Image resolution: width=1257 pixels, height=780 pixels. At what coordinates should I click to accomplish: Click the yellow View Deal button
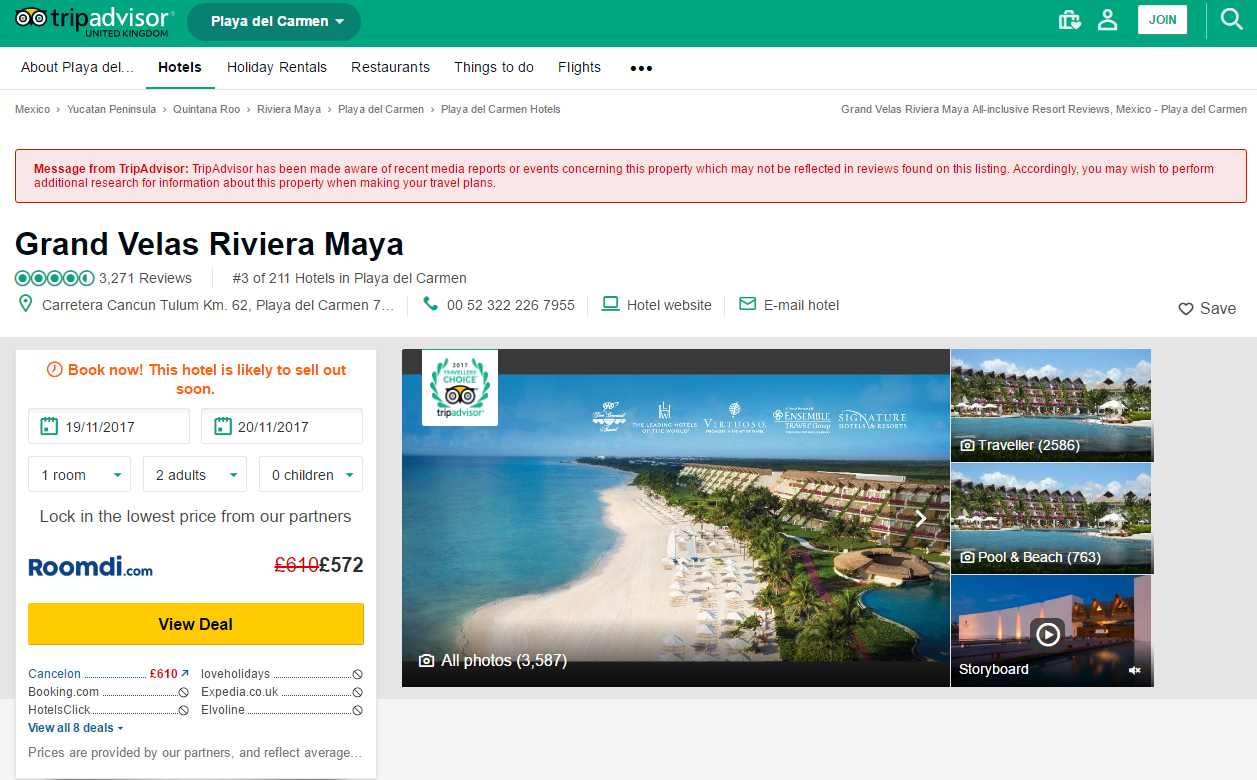[196, 624]
